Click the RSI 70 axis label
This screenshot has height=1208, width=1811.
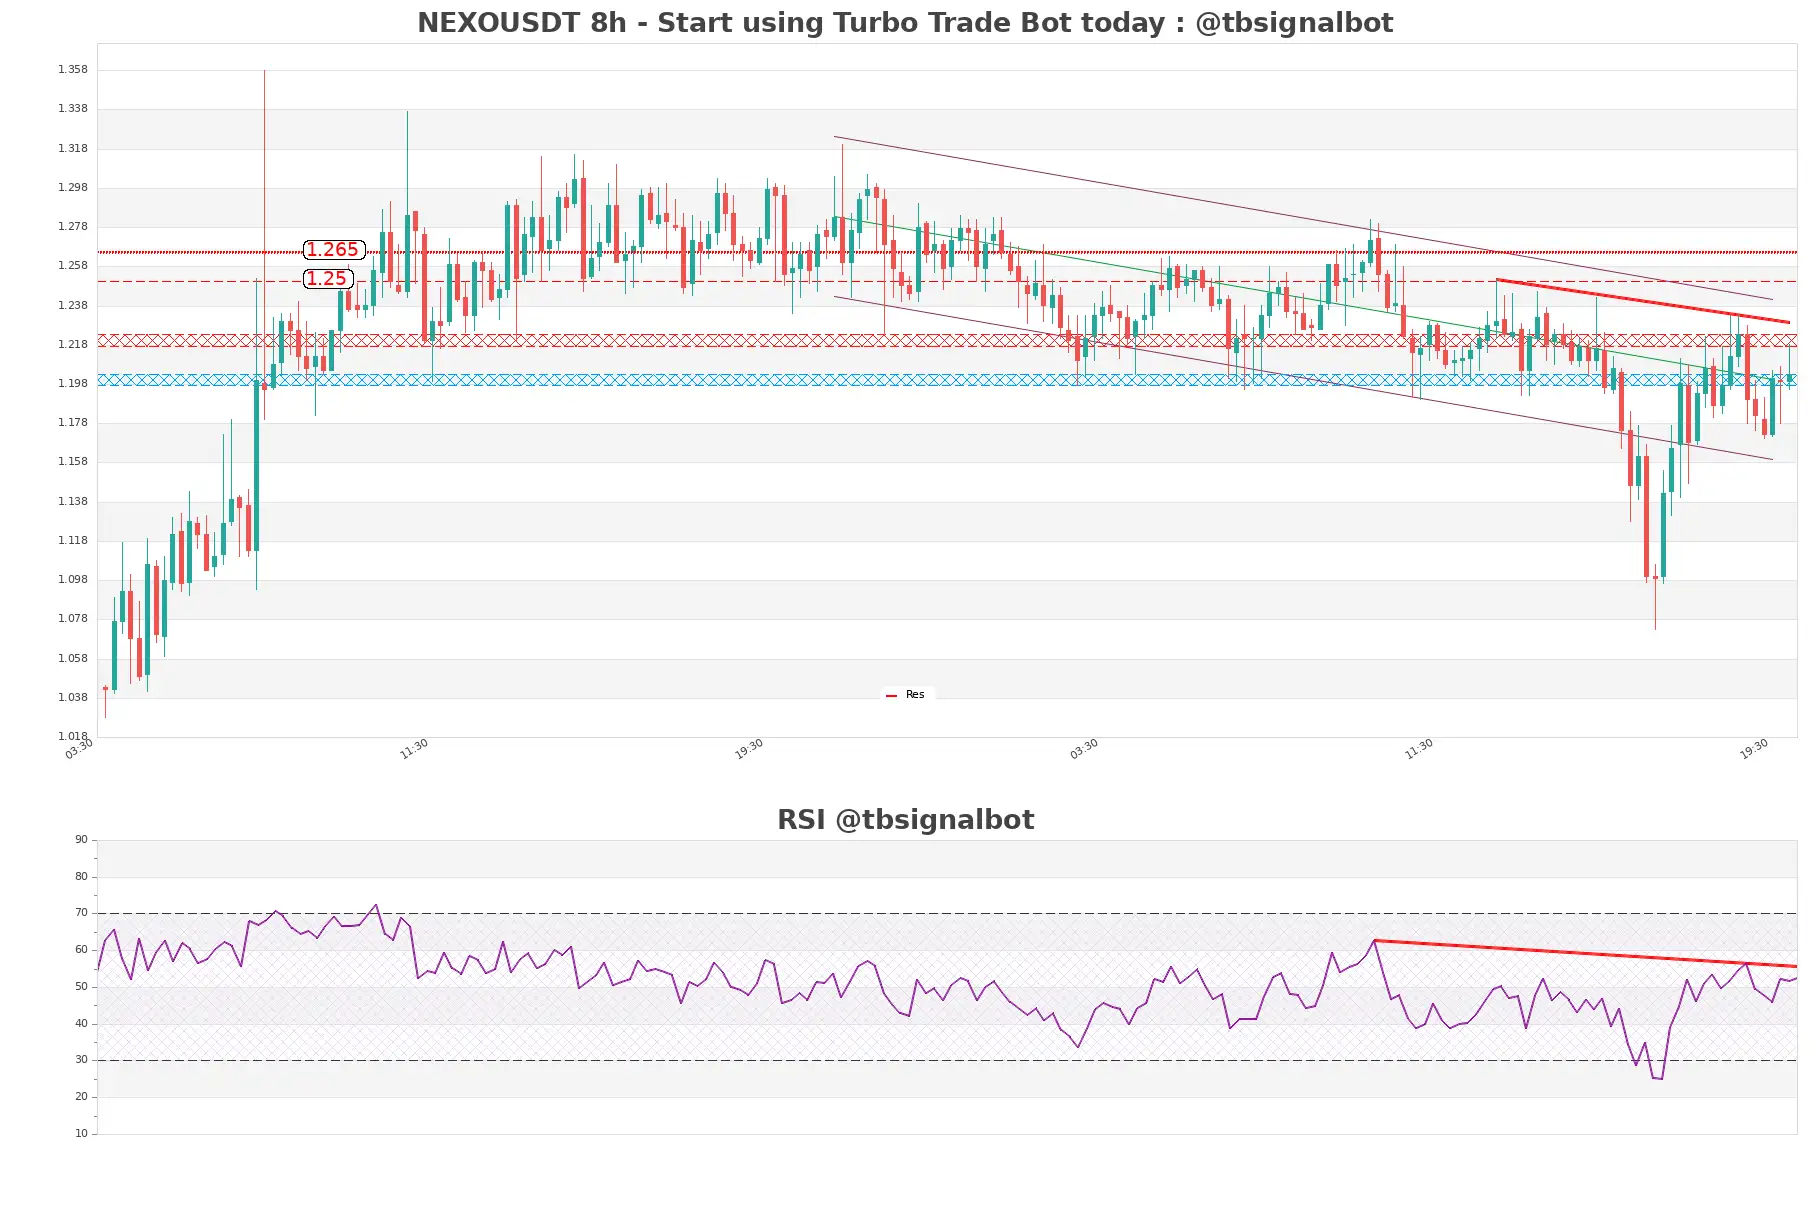[82, 913]
